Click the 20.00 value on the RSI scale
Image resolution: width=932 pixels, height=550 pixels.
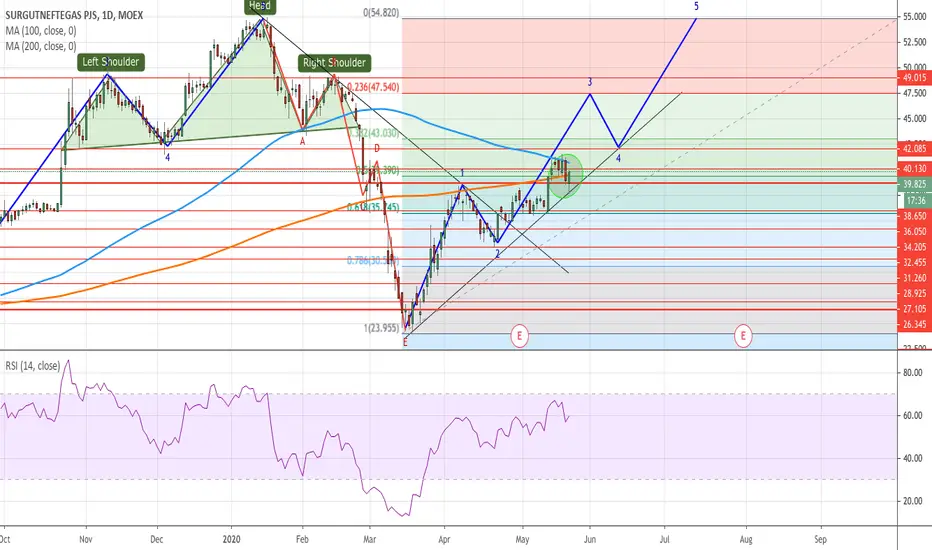[912, 501]
